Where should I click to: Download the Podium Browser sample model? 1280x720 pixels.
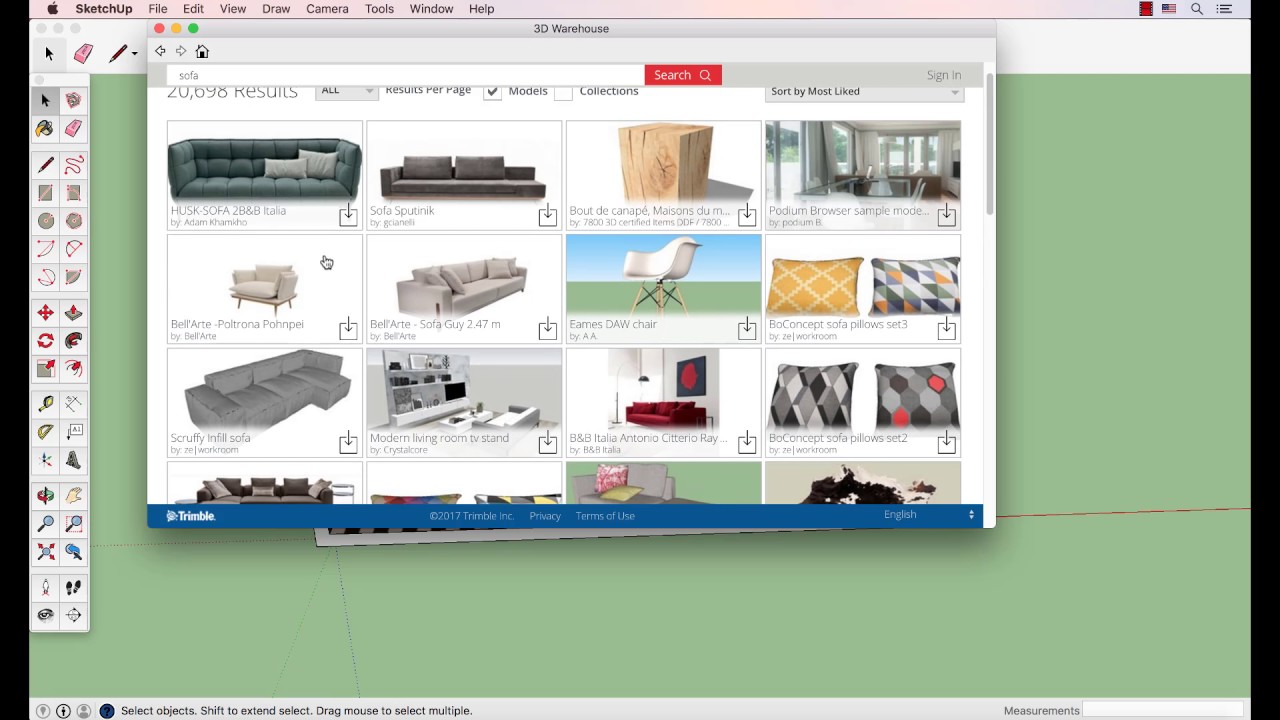(946, 215)
